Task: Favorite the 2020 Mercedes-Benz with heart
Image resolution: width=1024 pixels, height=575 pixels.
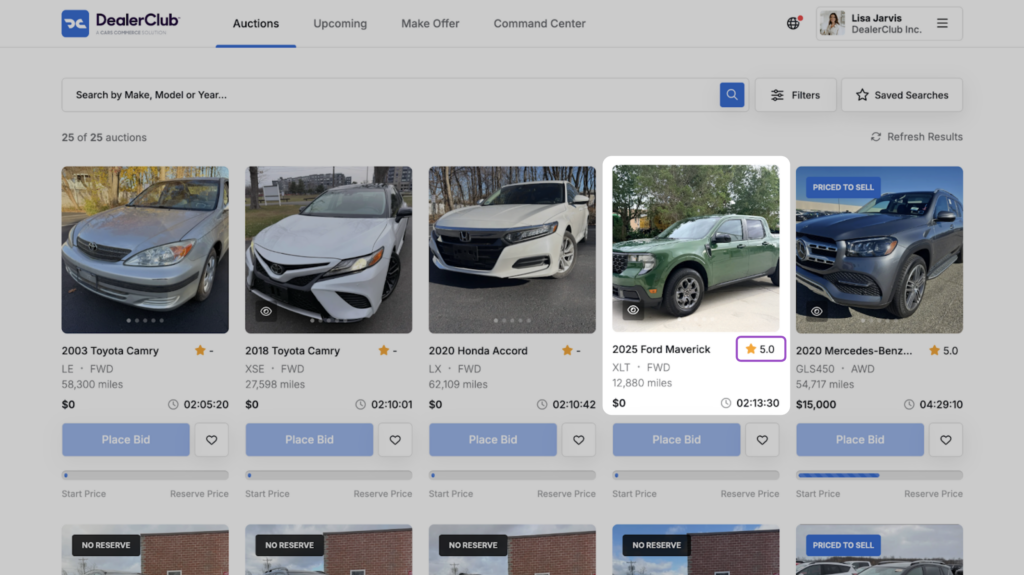Action: click(x=946, y=440)
